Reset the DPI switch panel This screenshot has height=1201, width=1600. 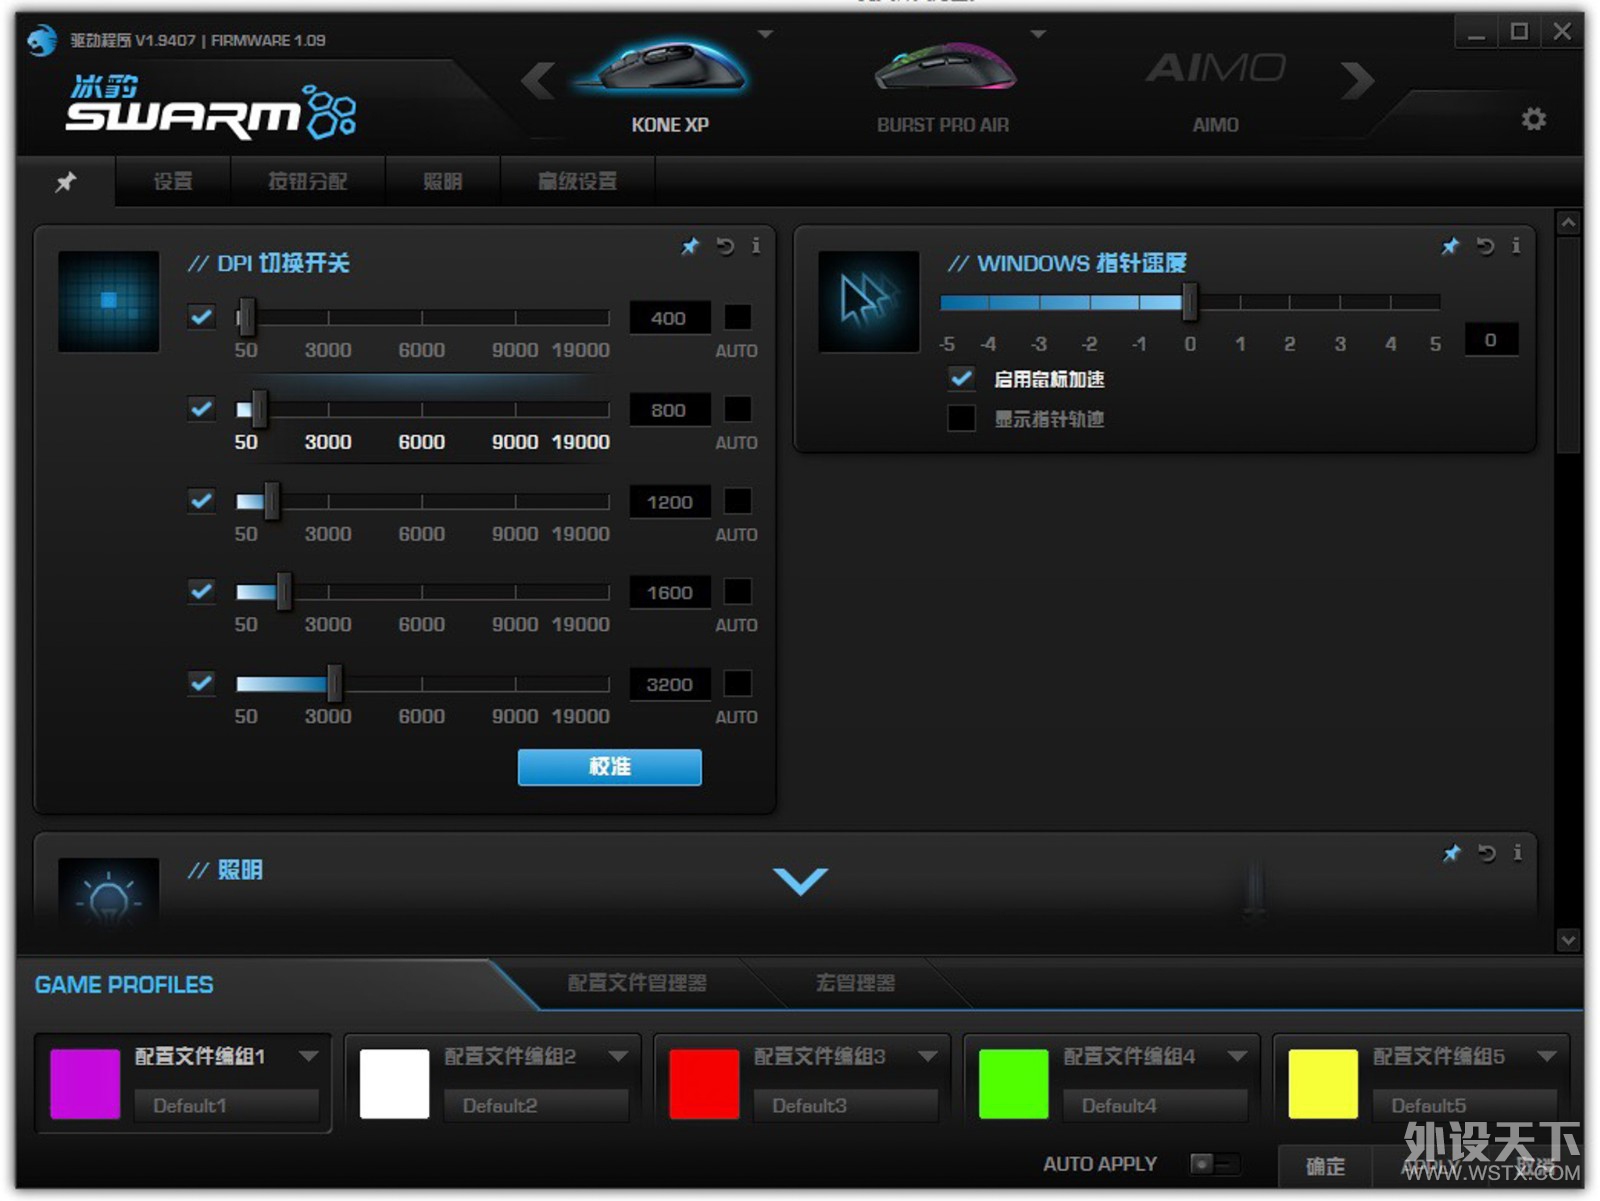point(725,246)
